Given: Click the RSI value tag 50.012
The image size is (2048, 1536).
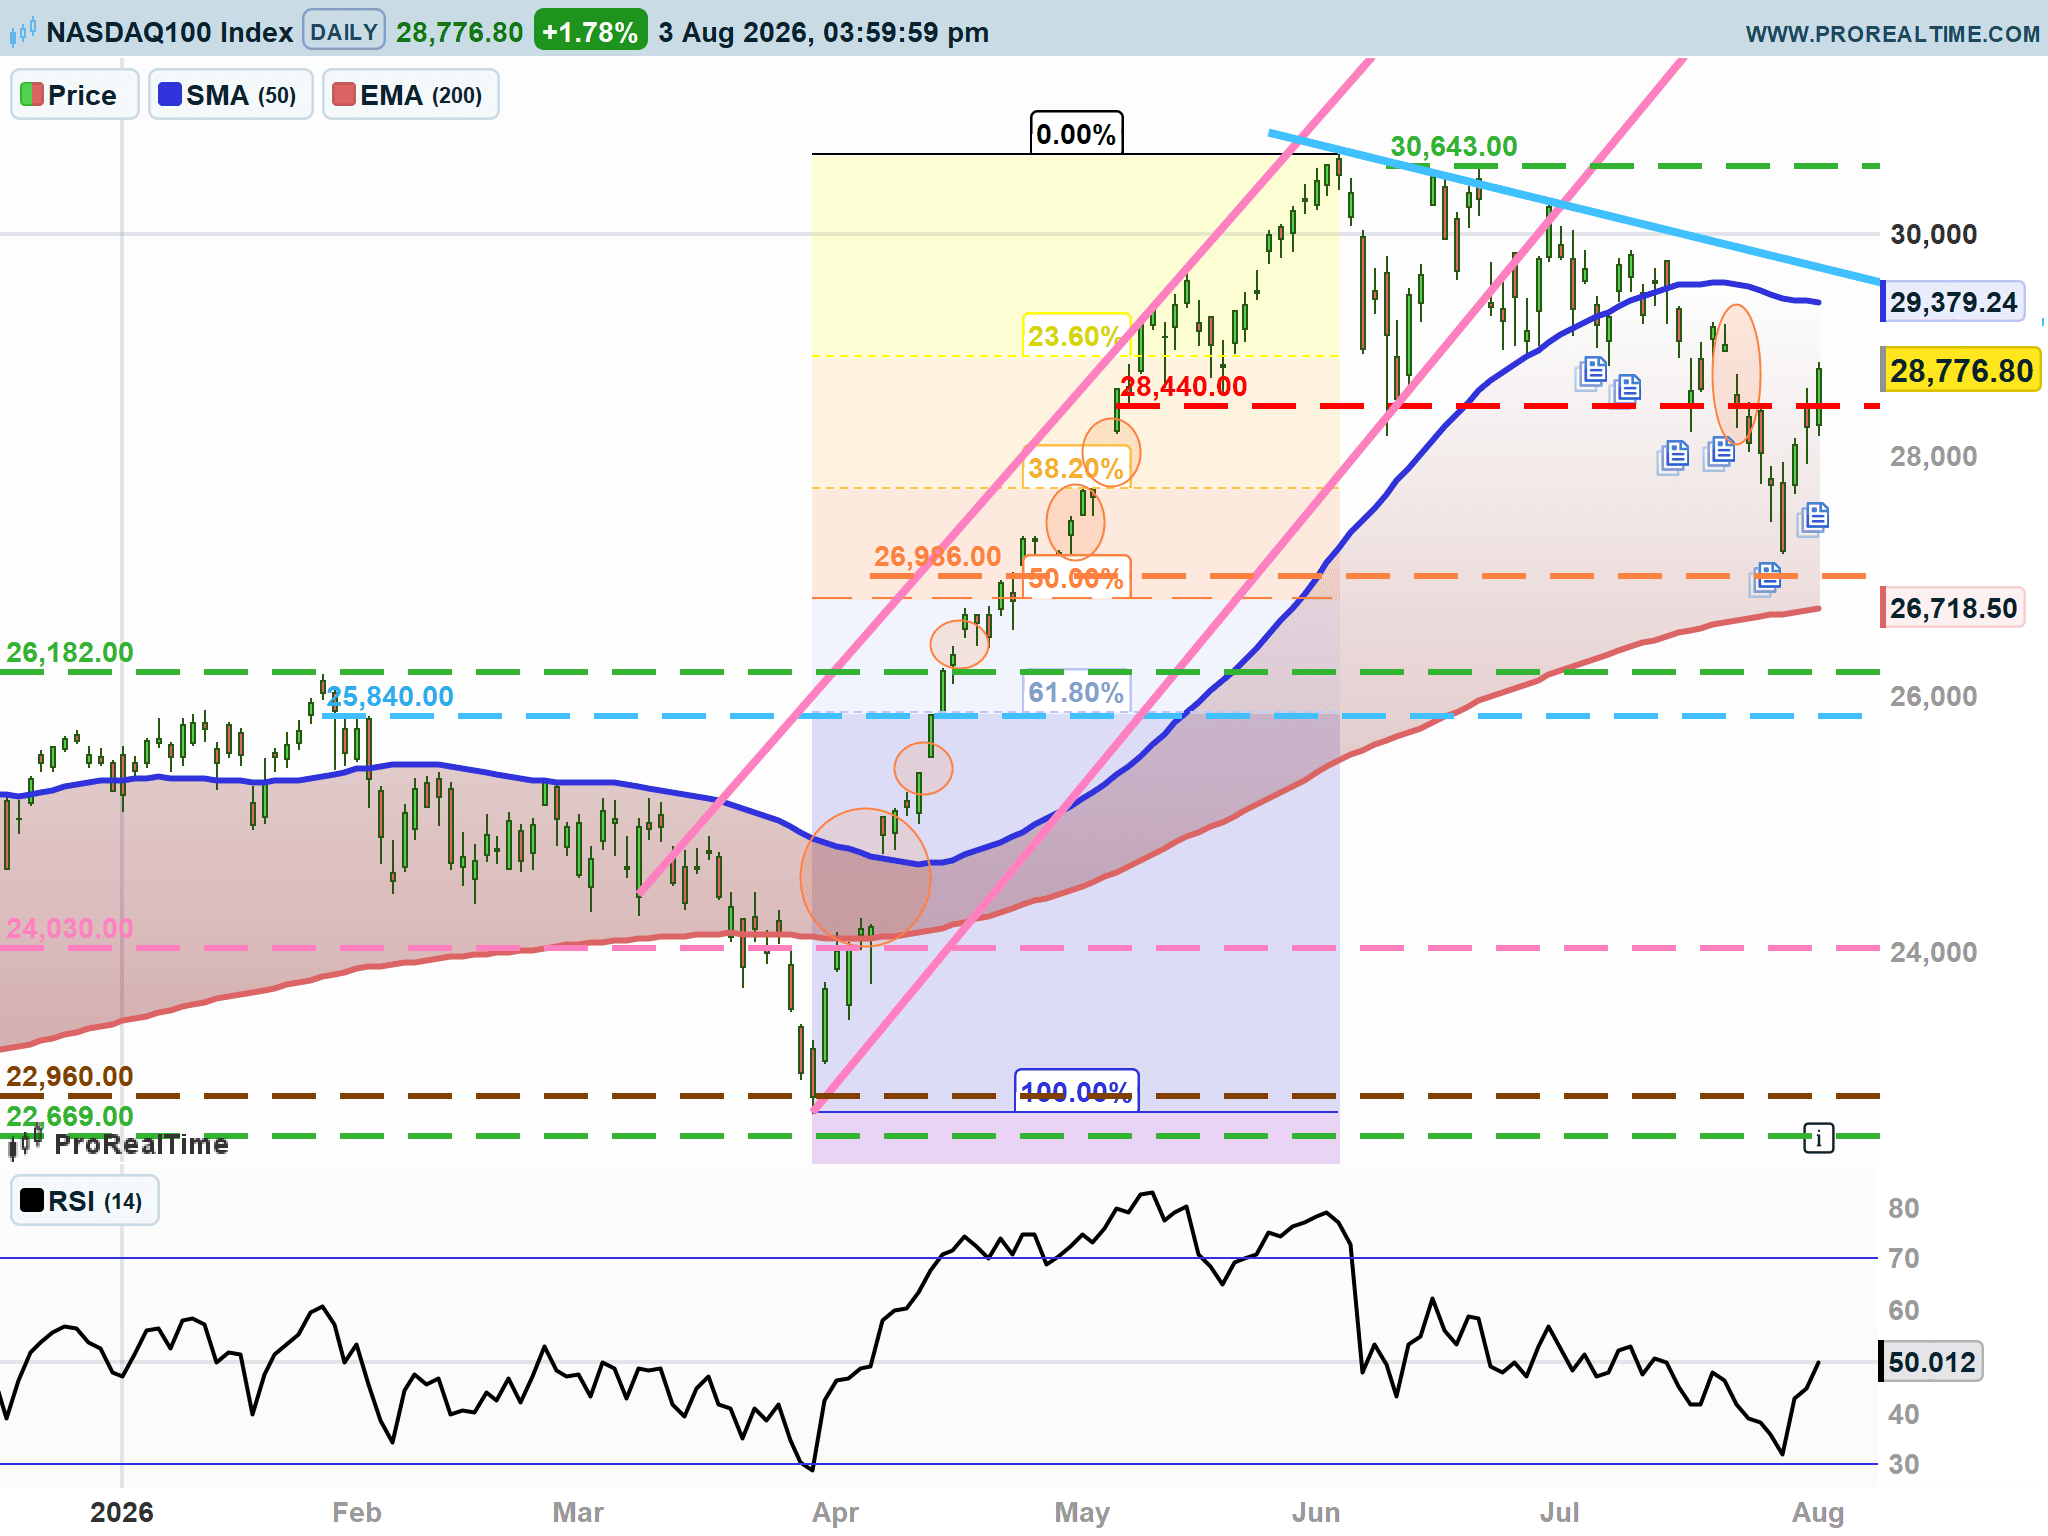Looking at the screenshot, I should 1932,1362.
